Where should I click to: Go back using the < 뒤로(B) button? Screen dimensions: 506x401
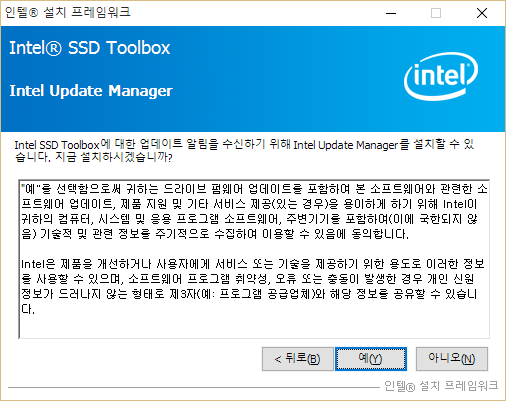pos(297,359)
